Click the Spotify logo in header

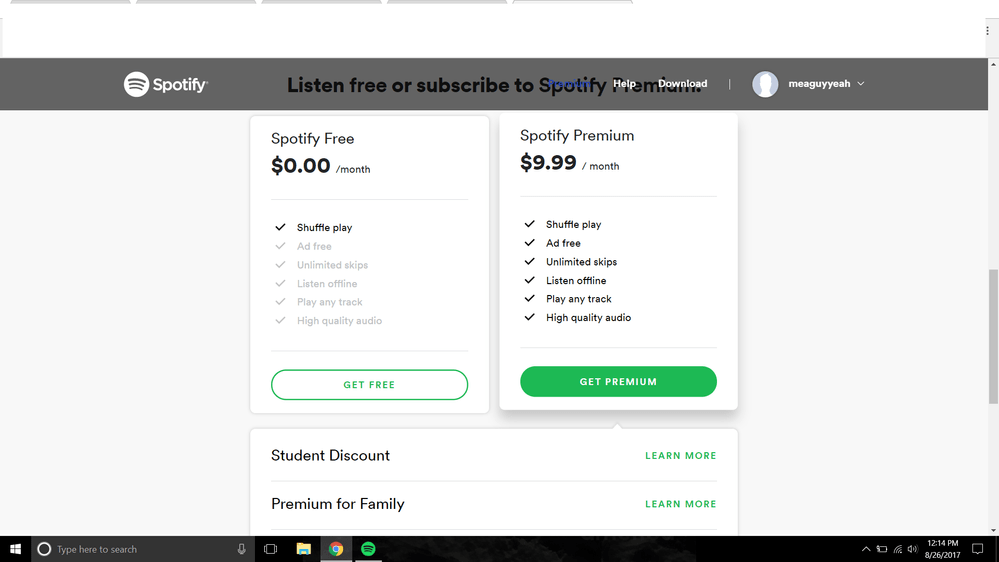165,85
